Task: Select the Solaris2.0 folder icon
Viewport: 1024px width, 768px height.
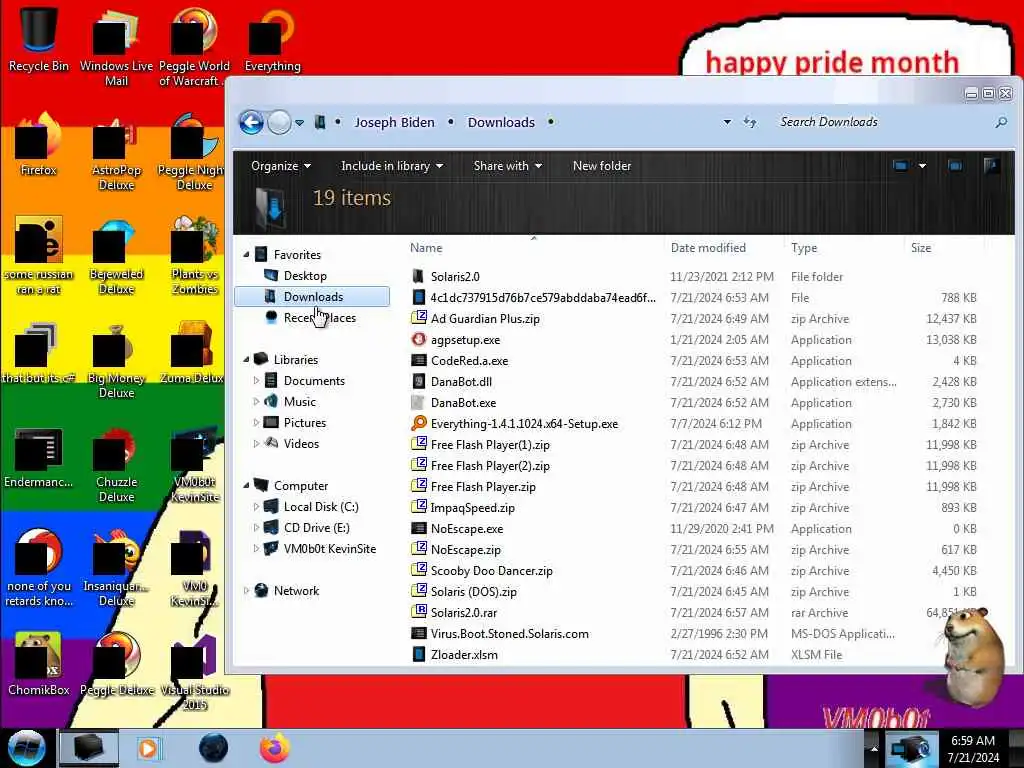Action: 419,276
